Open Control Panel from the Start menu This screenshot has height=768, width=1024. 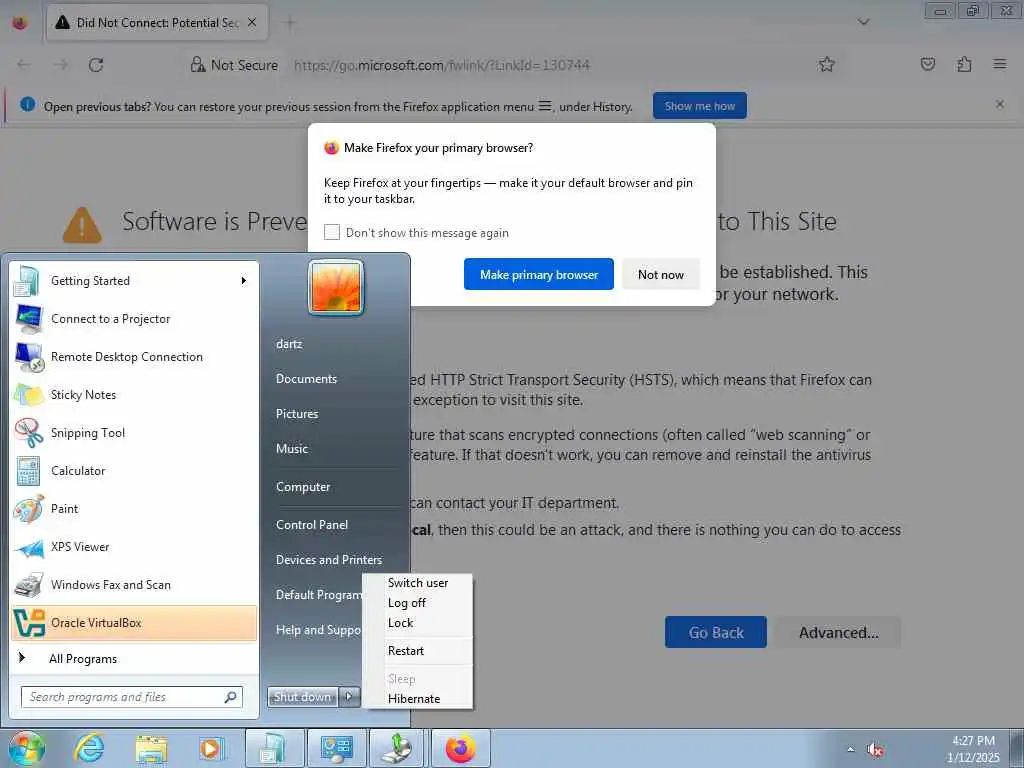click(x=312, y=525)
